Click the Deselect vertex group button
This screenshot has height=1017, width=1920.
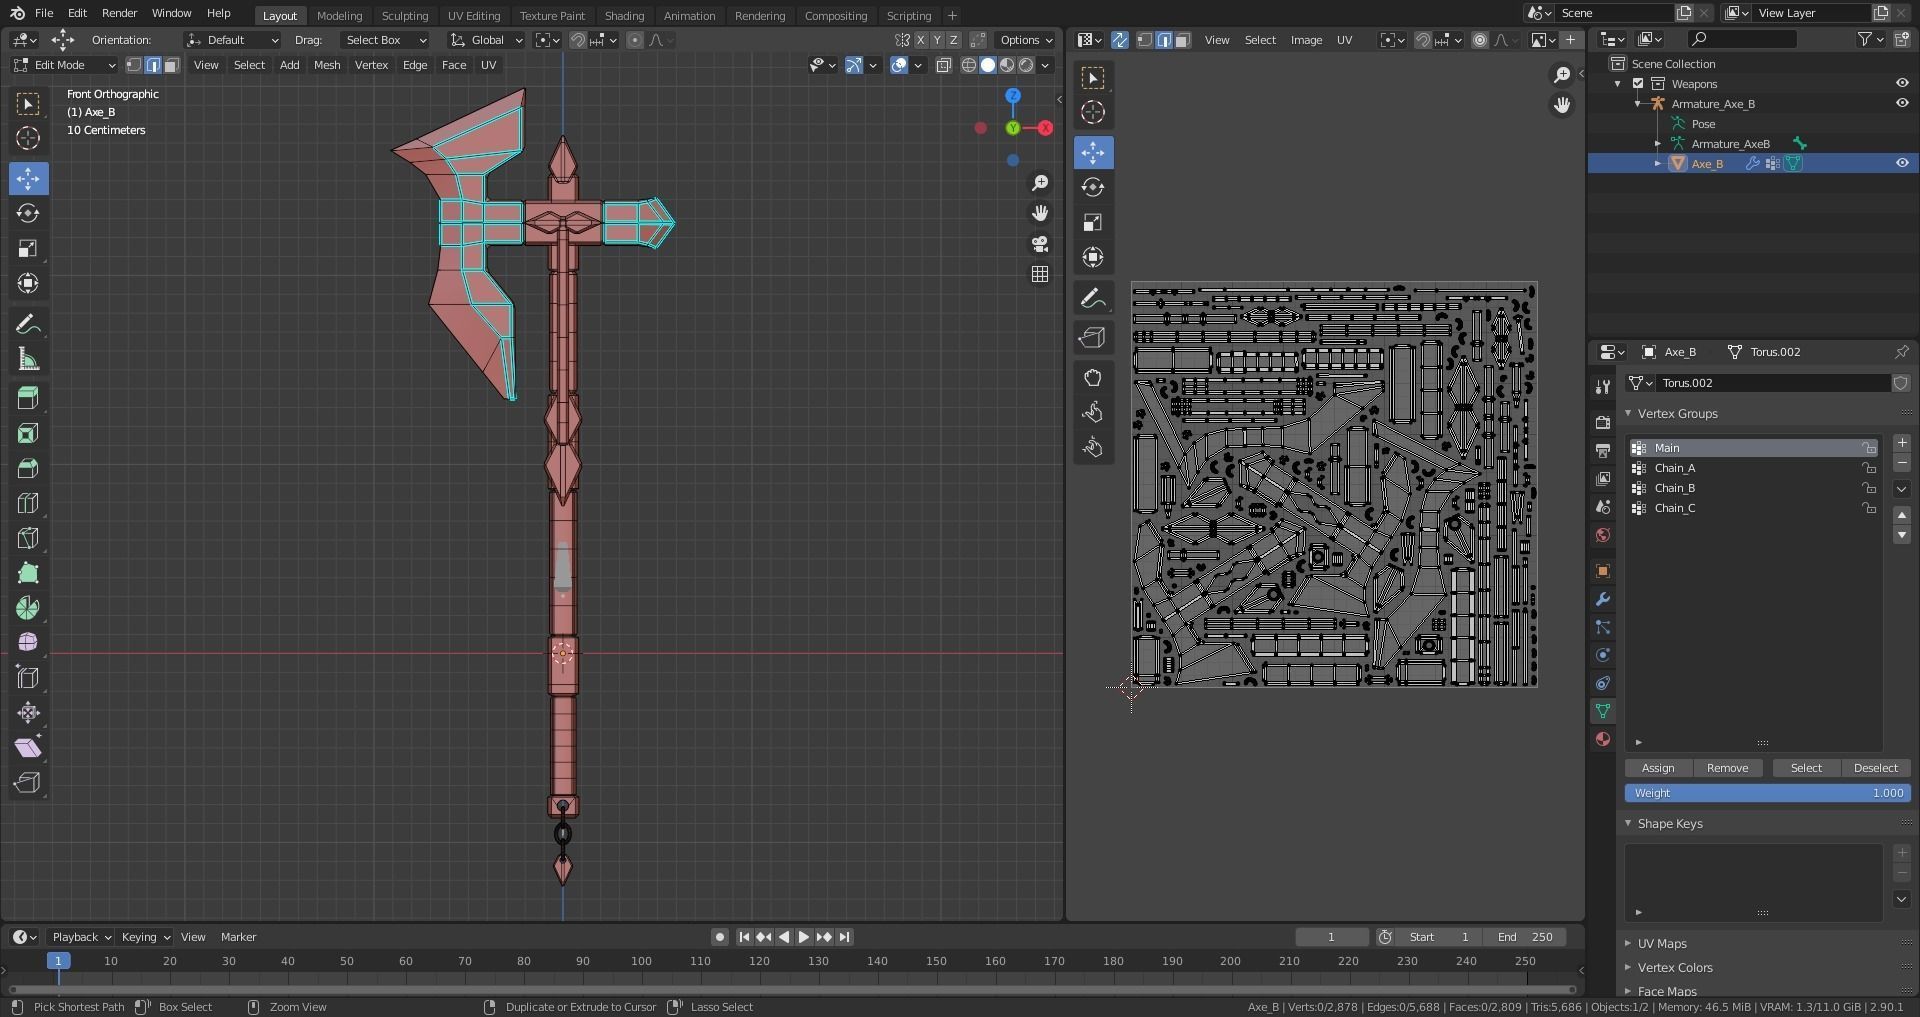(1875, 768)
